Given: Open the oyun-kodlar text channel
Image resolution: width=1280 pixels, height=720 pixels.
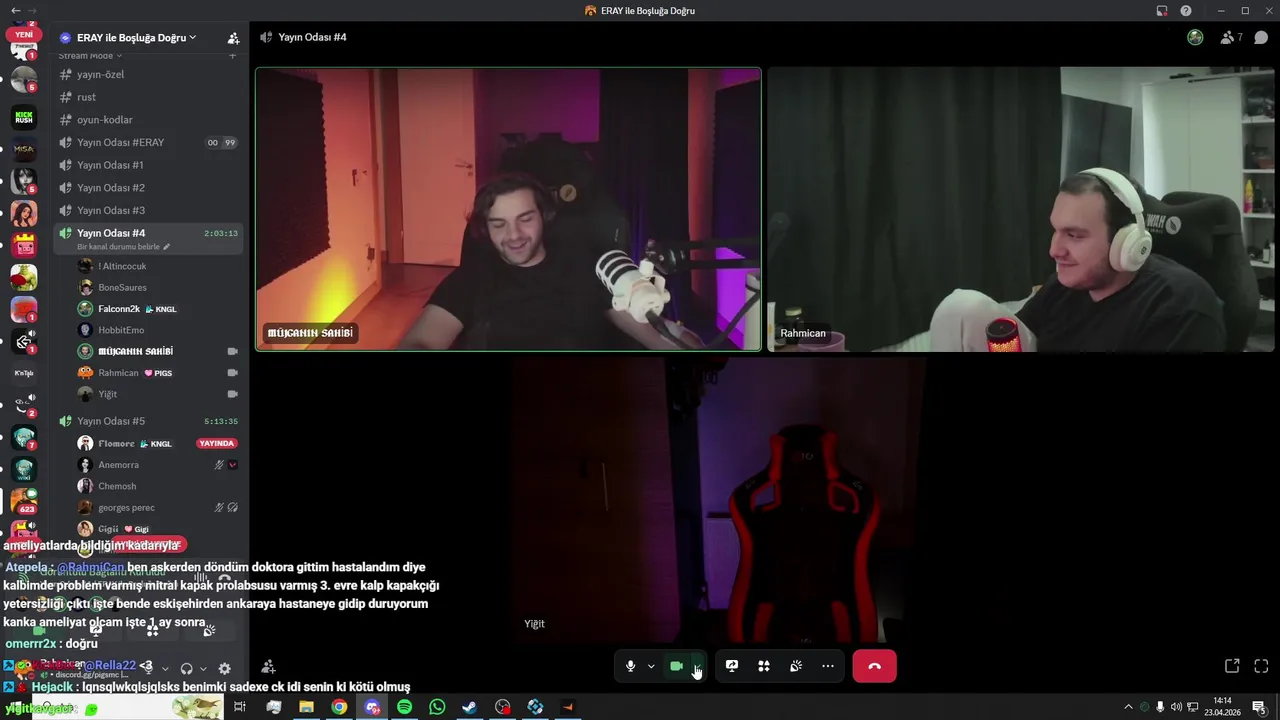Looking at the screenshot, I should point(149,120).
